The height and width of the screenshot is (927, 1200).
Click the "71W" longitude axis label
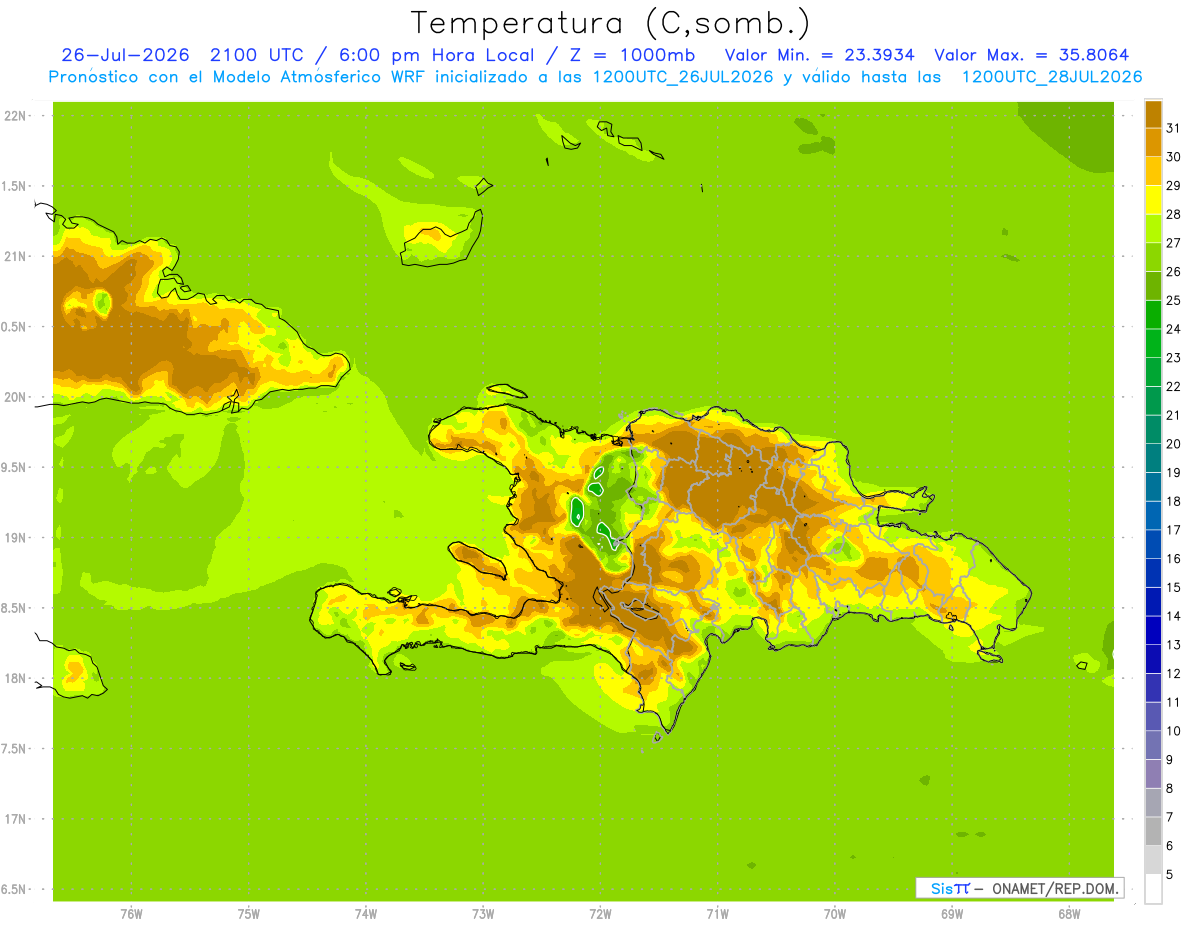pyautogui.click(x=717, y=914)
